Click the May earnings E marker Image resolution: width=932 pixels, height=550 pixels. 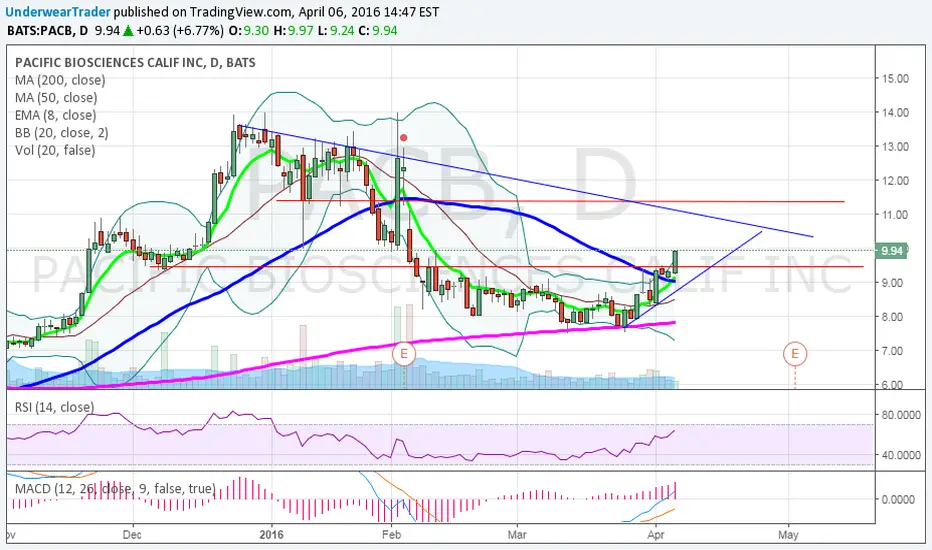click(x=795, y=354)
